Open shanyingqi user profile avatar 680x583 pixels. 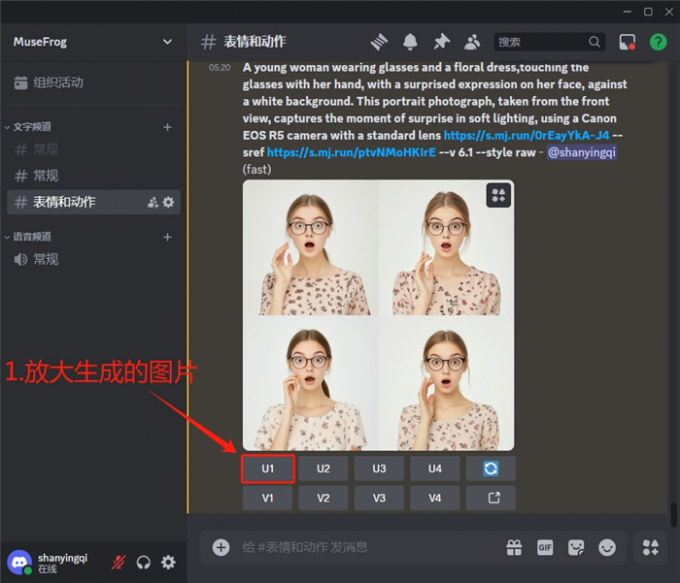click(x=20, y=562)
